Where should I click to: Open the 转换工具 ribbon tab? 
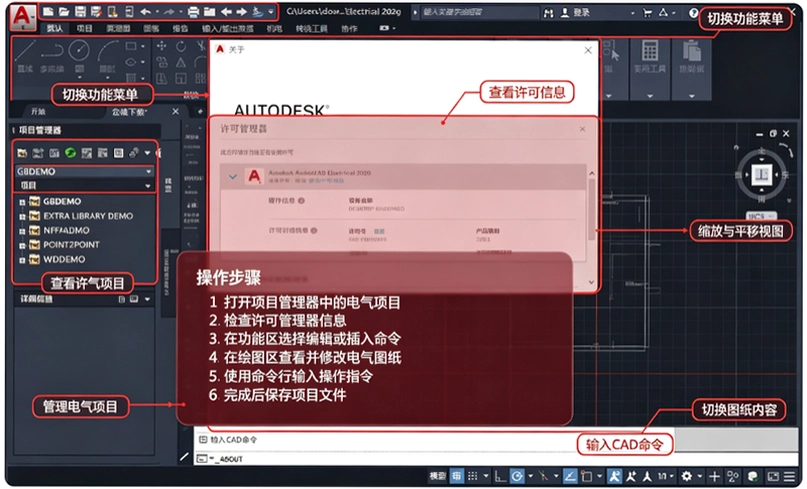311,29
